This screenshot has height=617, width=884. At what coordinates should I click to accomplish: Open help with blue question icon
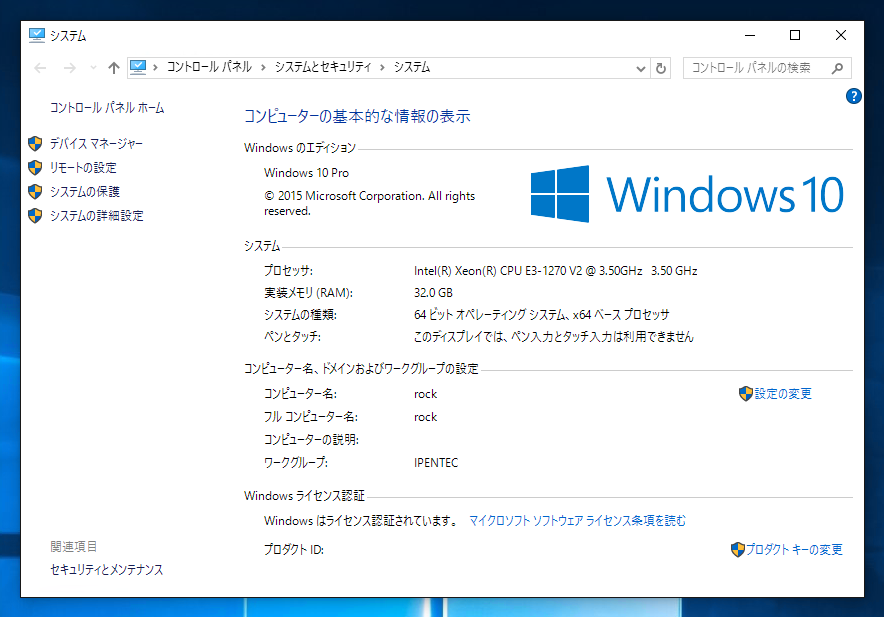pos(853,96)
